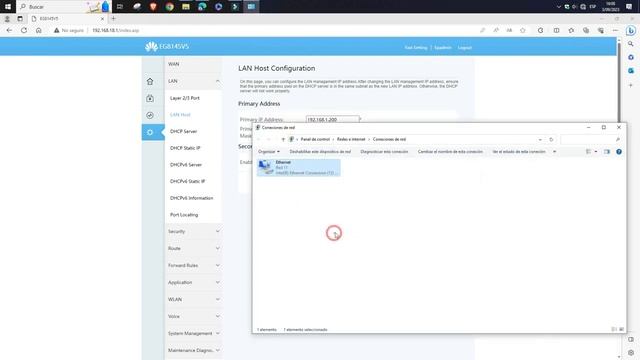
Task: Expand the Forward Rules menu
Action: pyautogui.click(x=193, y=265)
